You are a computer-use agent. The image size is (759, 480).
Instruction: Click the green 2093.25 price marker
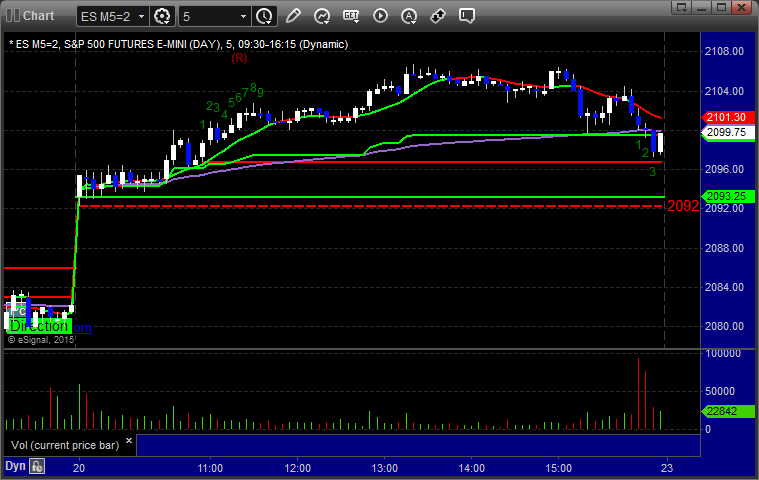[x=727, y=196]
